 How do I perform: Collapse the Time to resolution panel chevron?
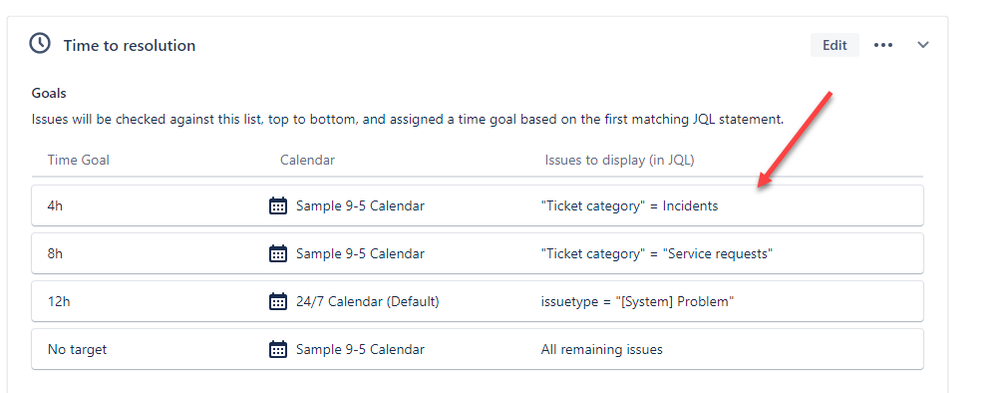point(923,45)
